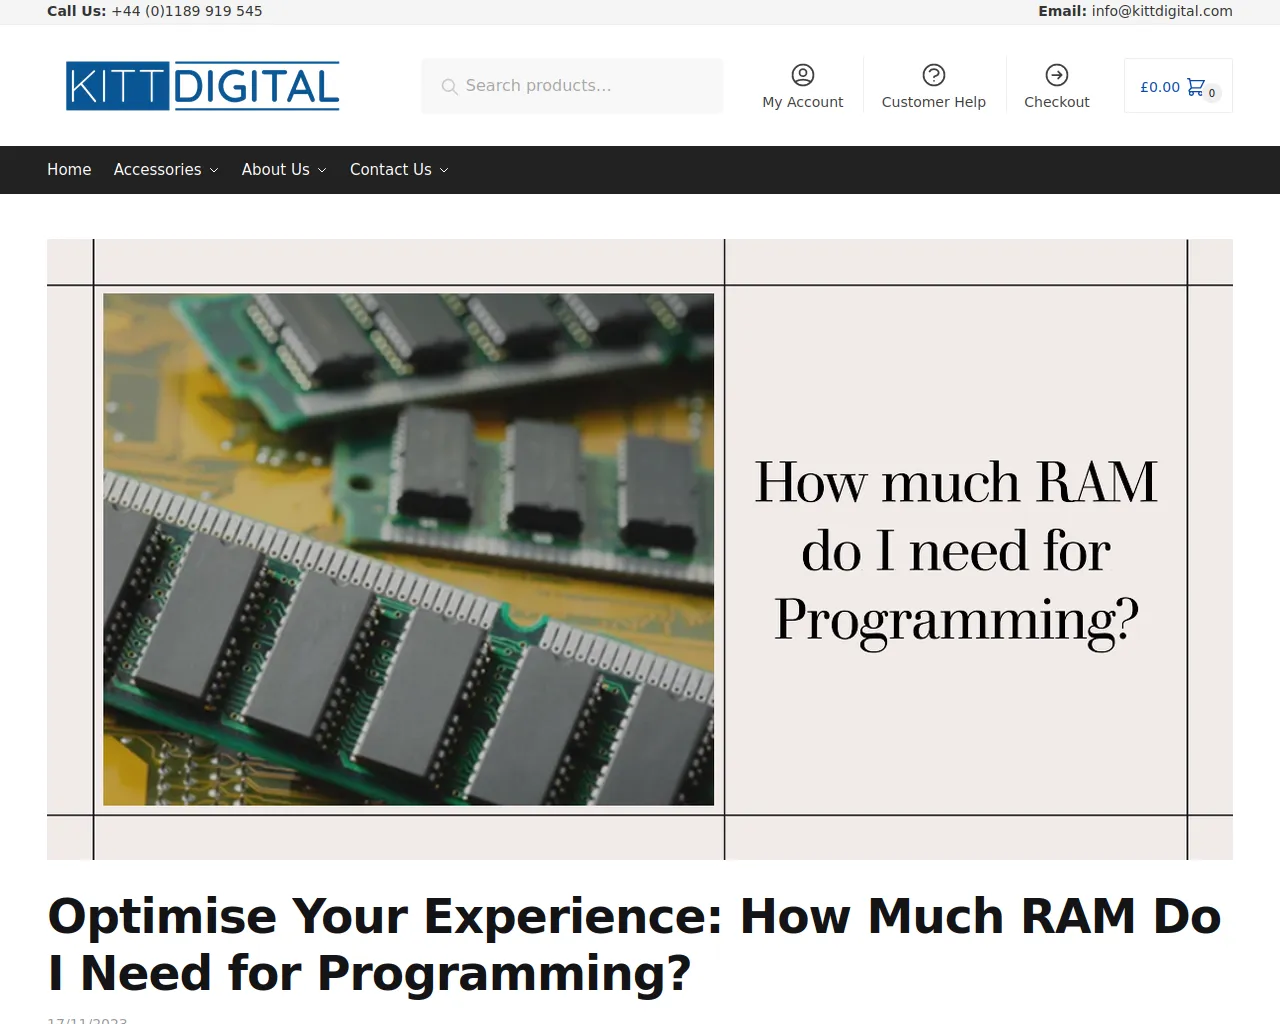Click the cart item count badge
This screenshot has height=1024, width=1280.
point(1212,94)
